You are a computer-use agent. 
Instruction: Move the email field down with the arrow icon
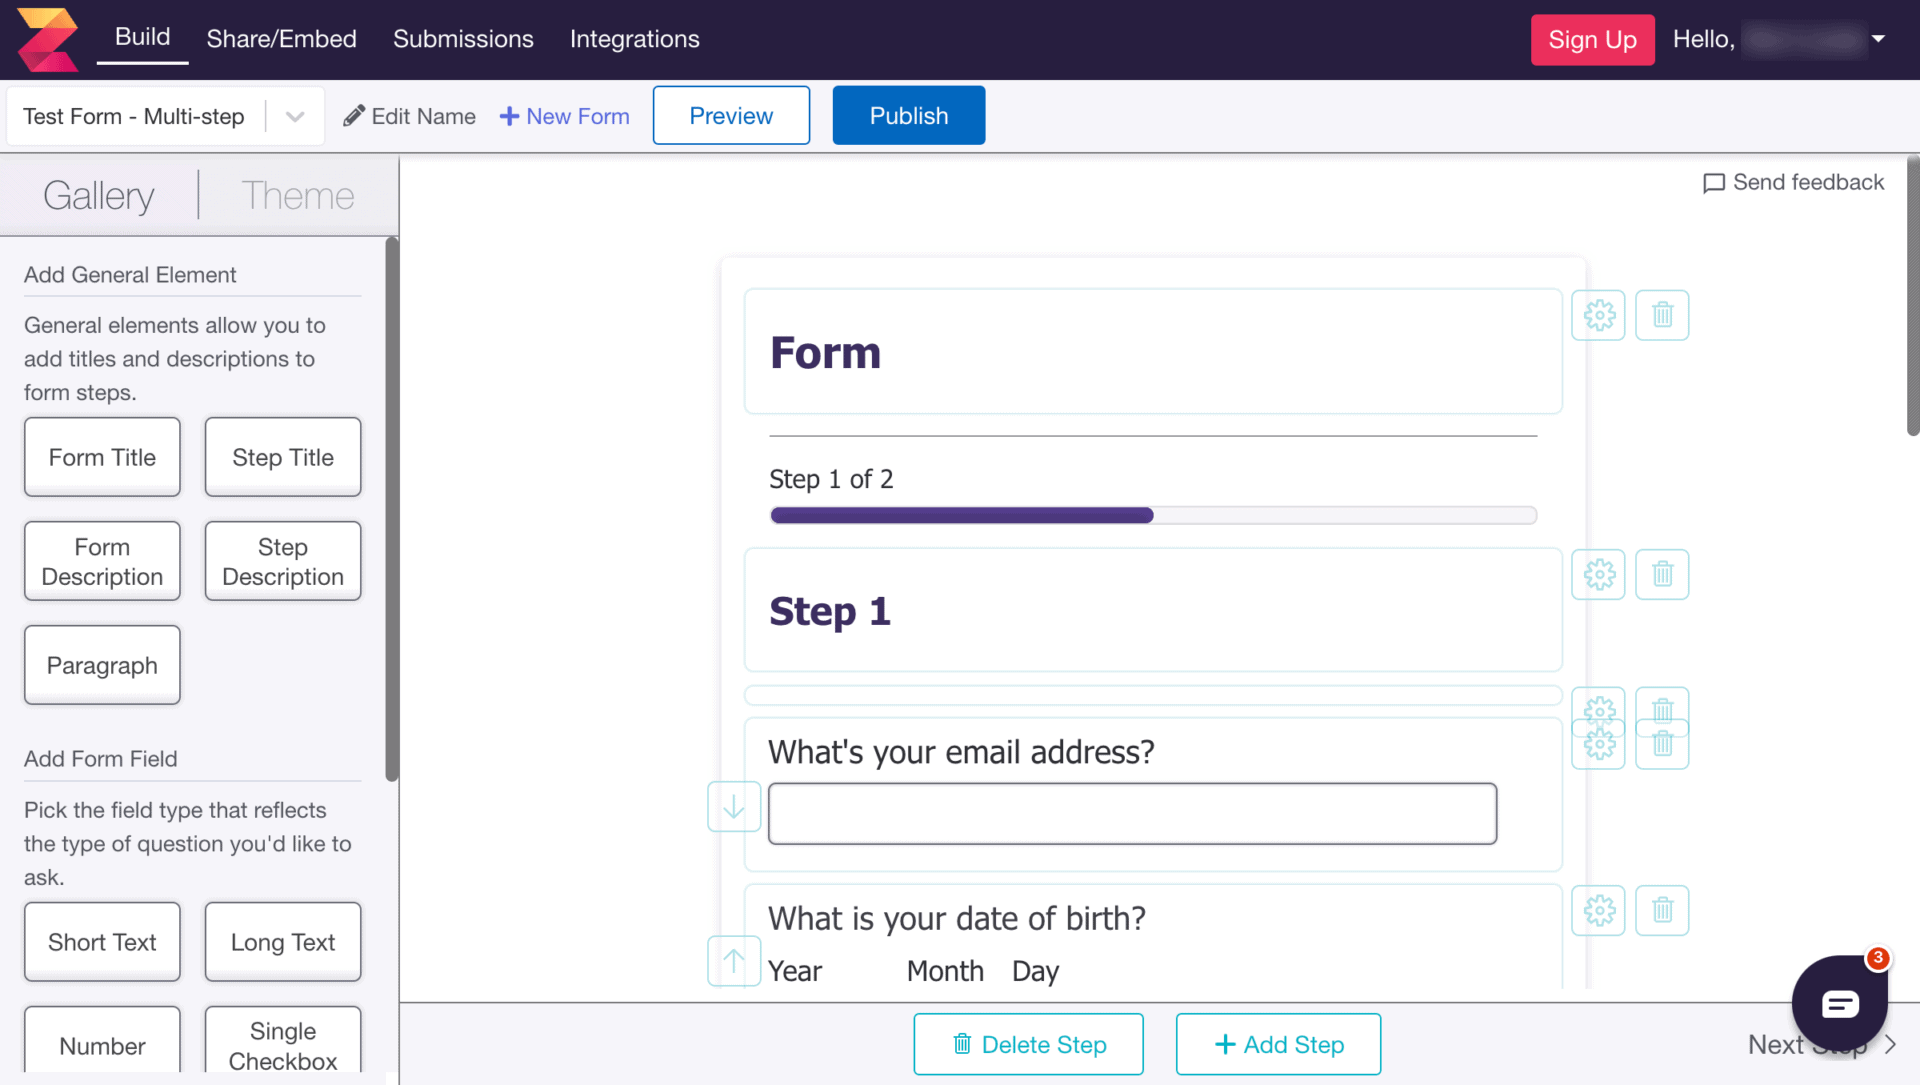pos(733,807)
